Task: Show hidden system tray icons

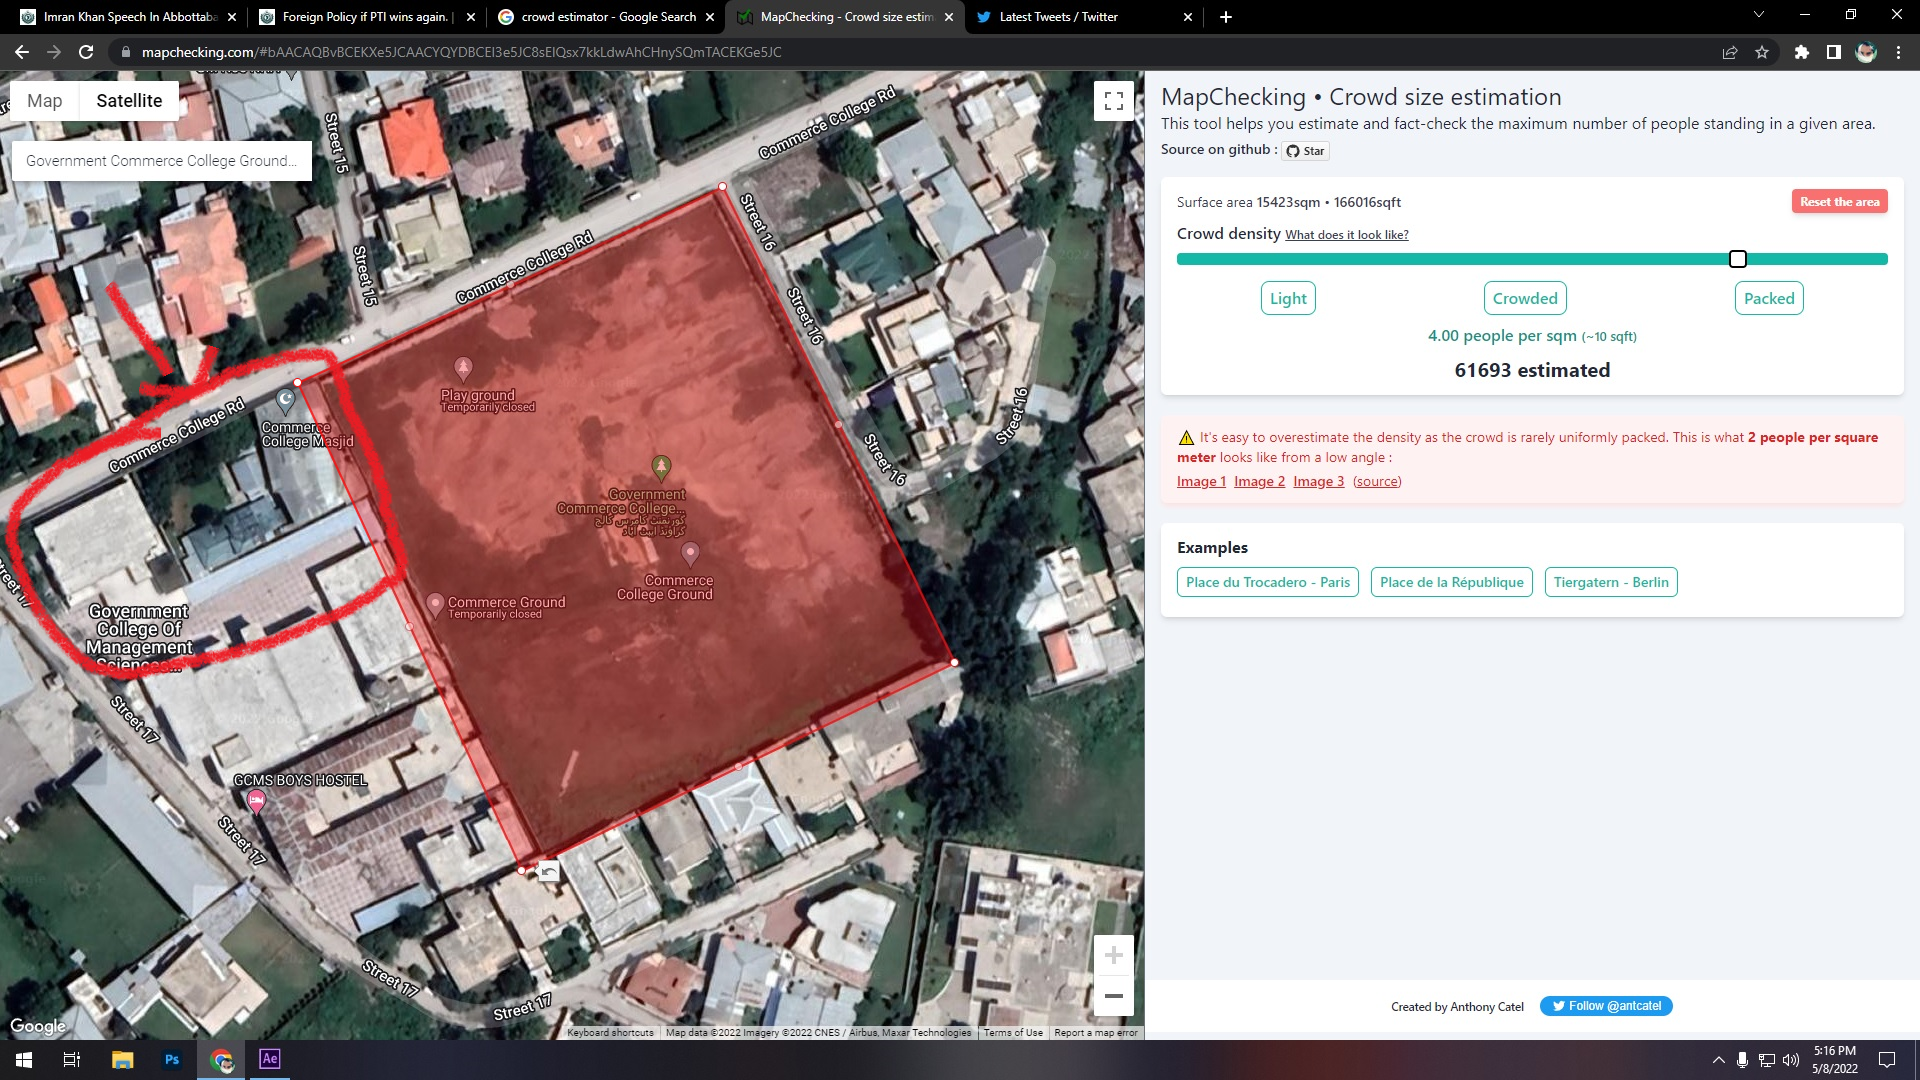Action: tap(1718, 1060)
